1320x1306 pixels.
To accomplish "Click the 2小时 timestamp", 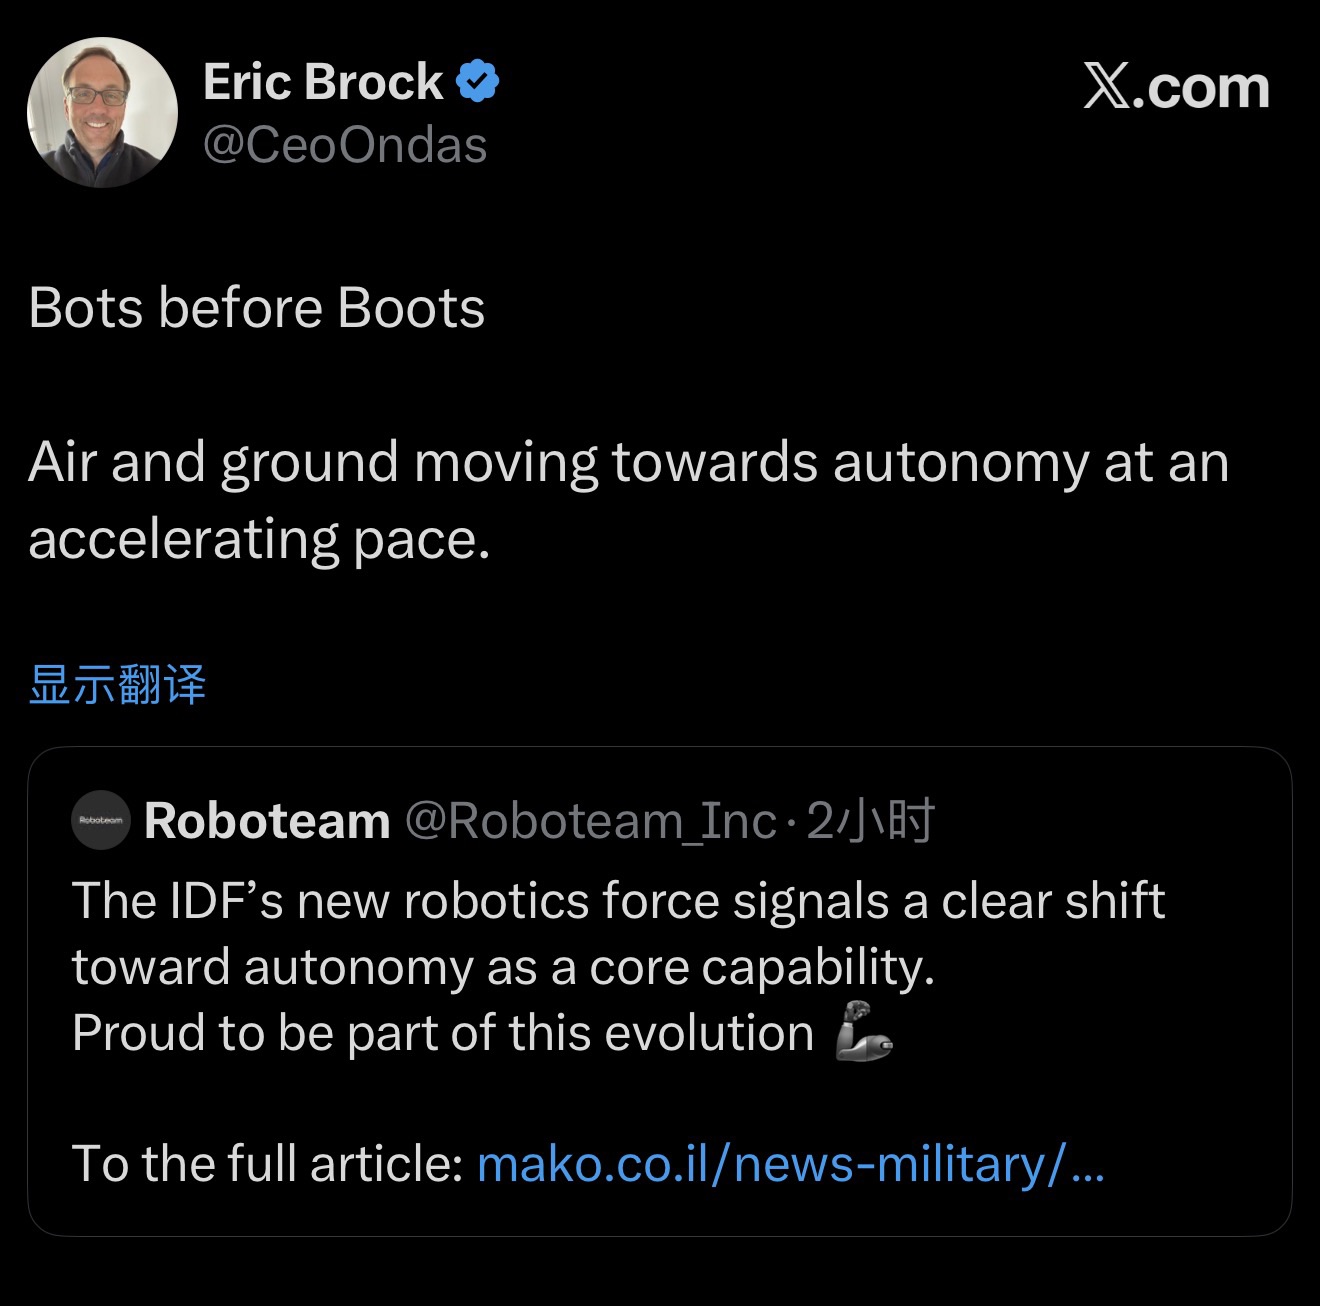I will click(x=870, y=821).
